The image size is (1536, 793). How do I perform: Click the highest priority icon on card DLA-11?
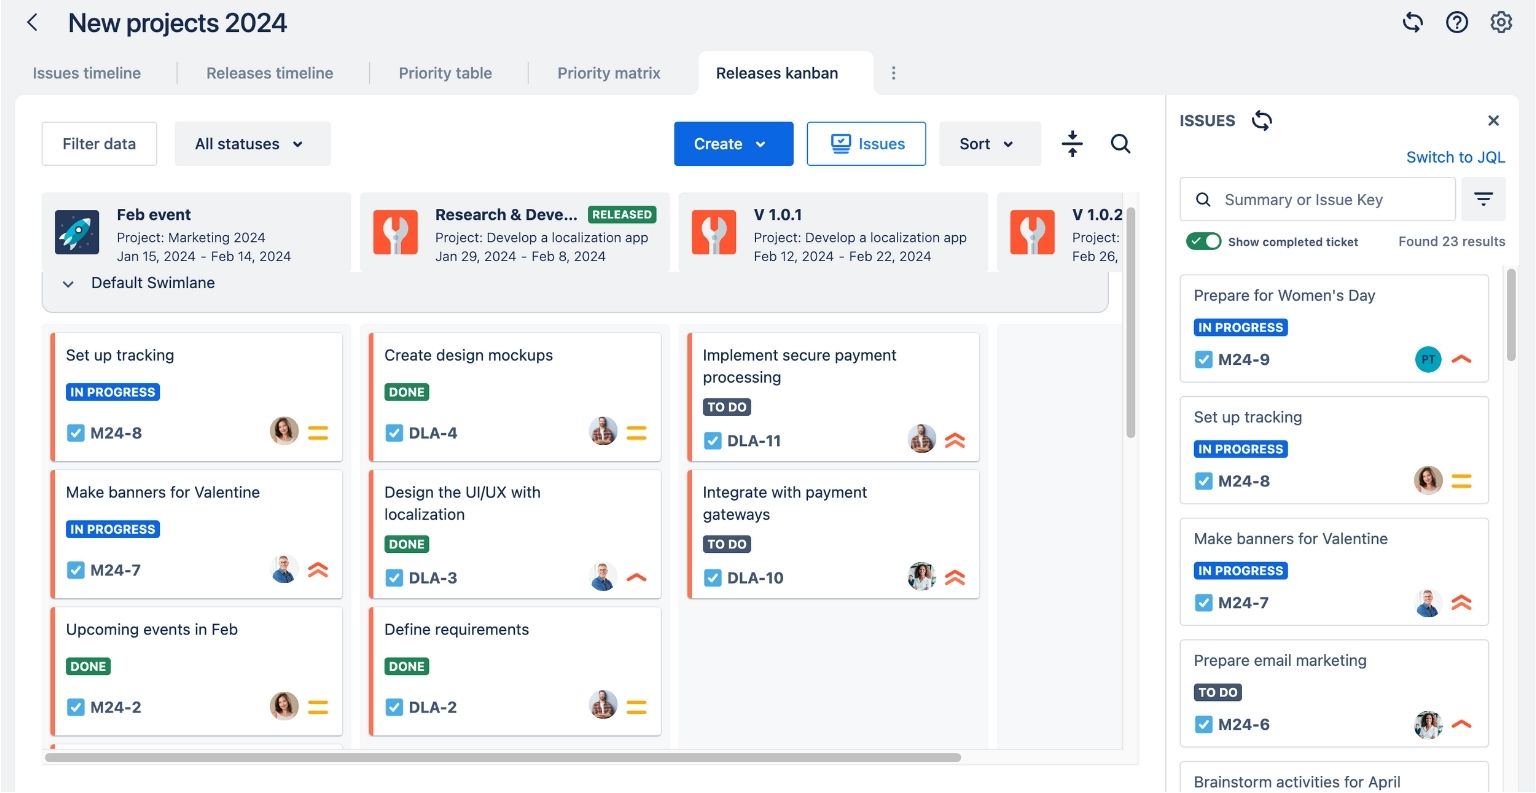[955, 440]
